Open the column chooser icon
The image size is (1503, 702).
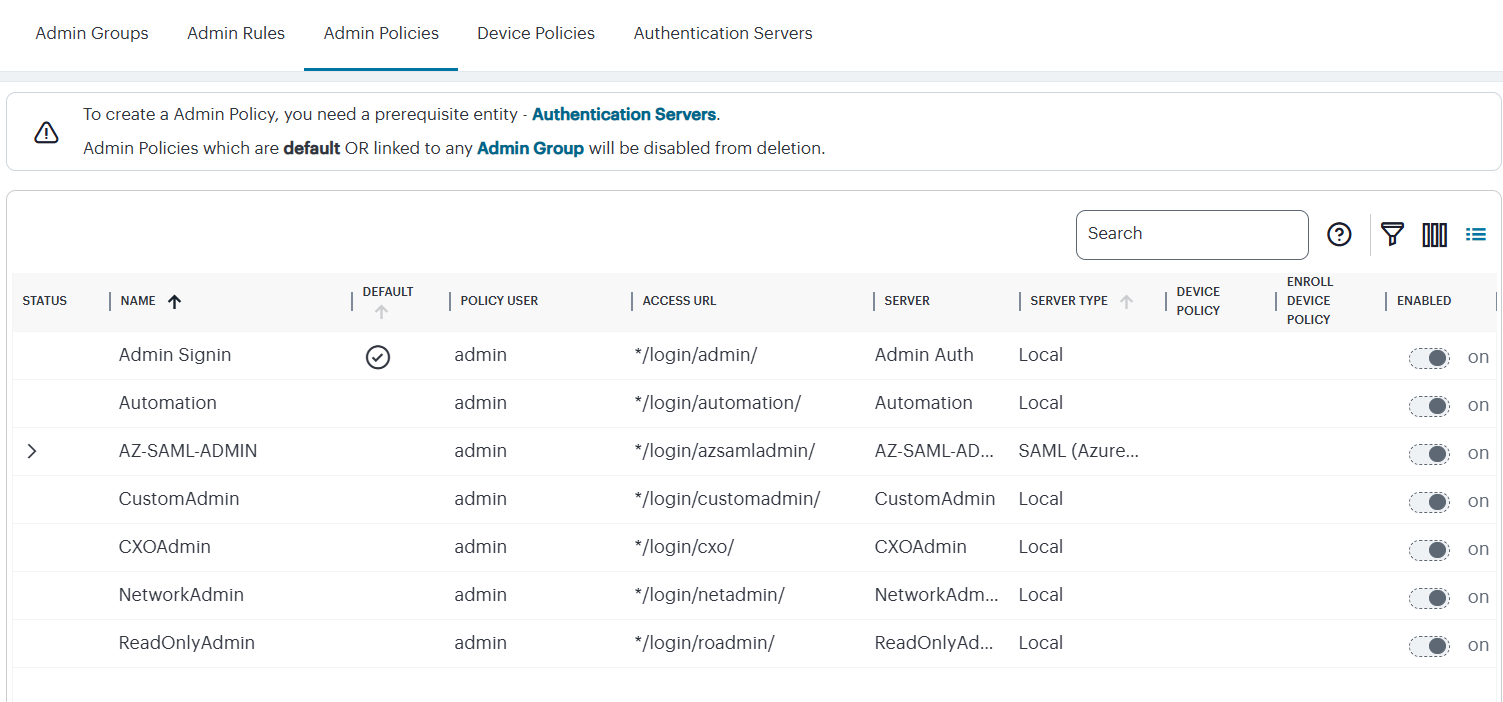[1434, 234]
